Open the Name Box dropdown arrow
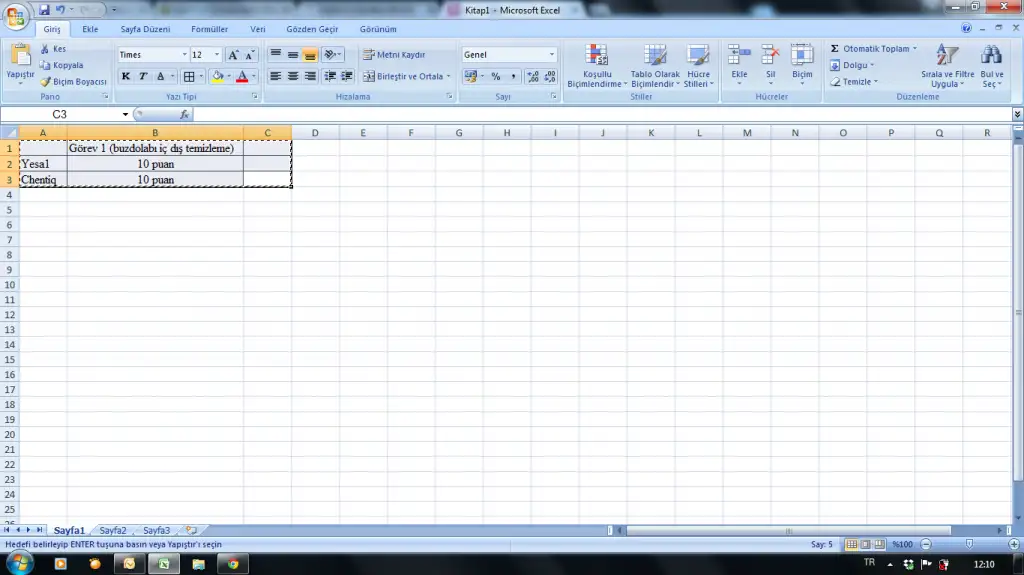Viewport: 1024px width, 575px height. [x=126, y=115]
